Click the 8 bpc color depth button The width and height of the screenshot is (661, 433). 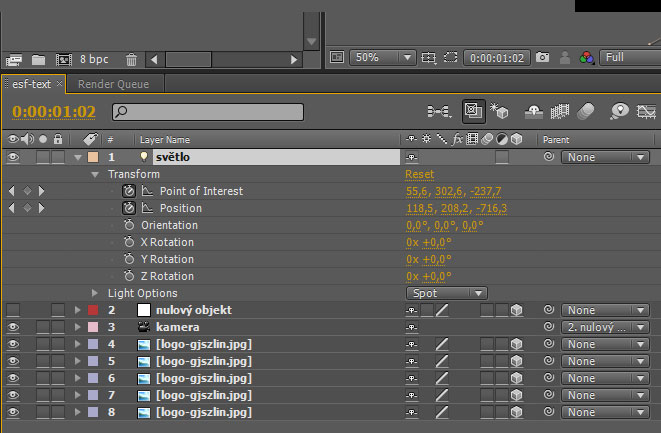click(94, 59)
